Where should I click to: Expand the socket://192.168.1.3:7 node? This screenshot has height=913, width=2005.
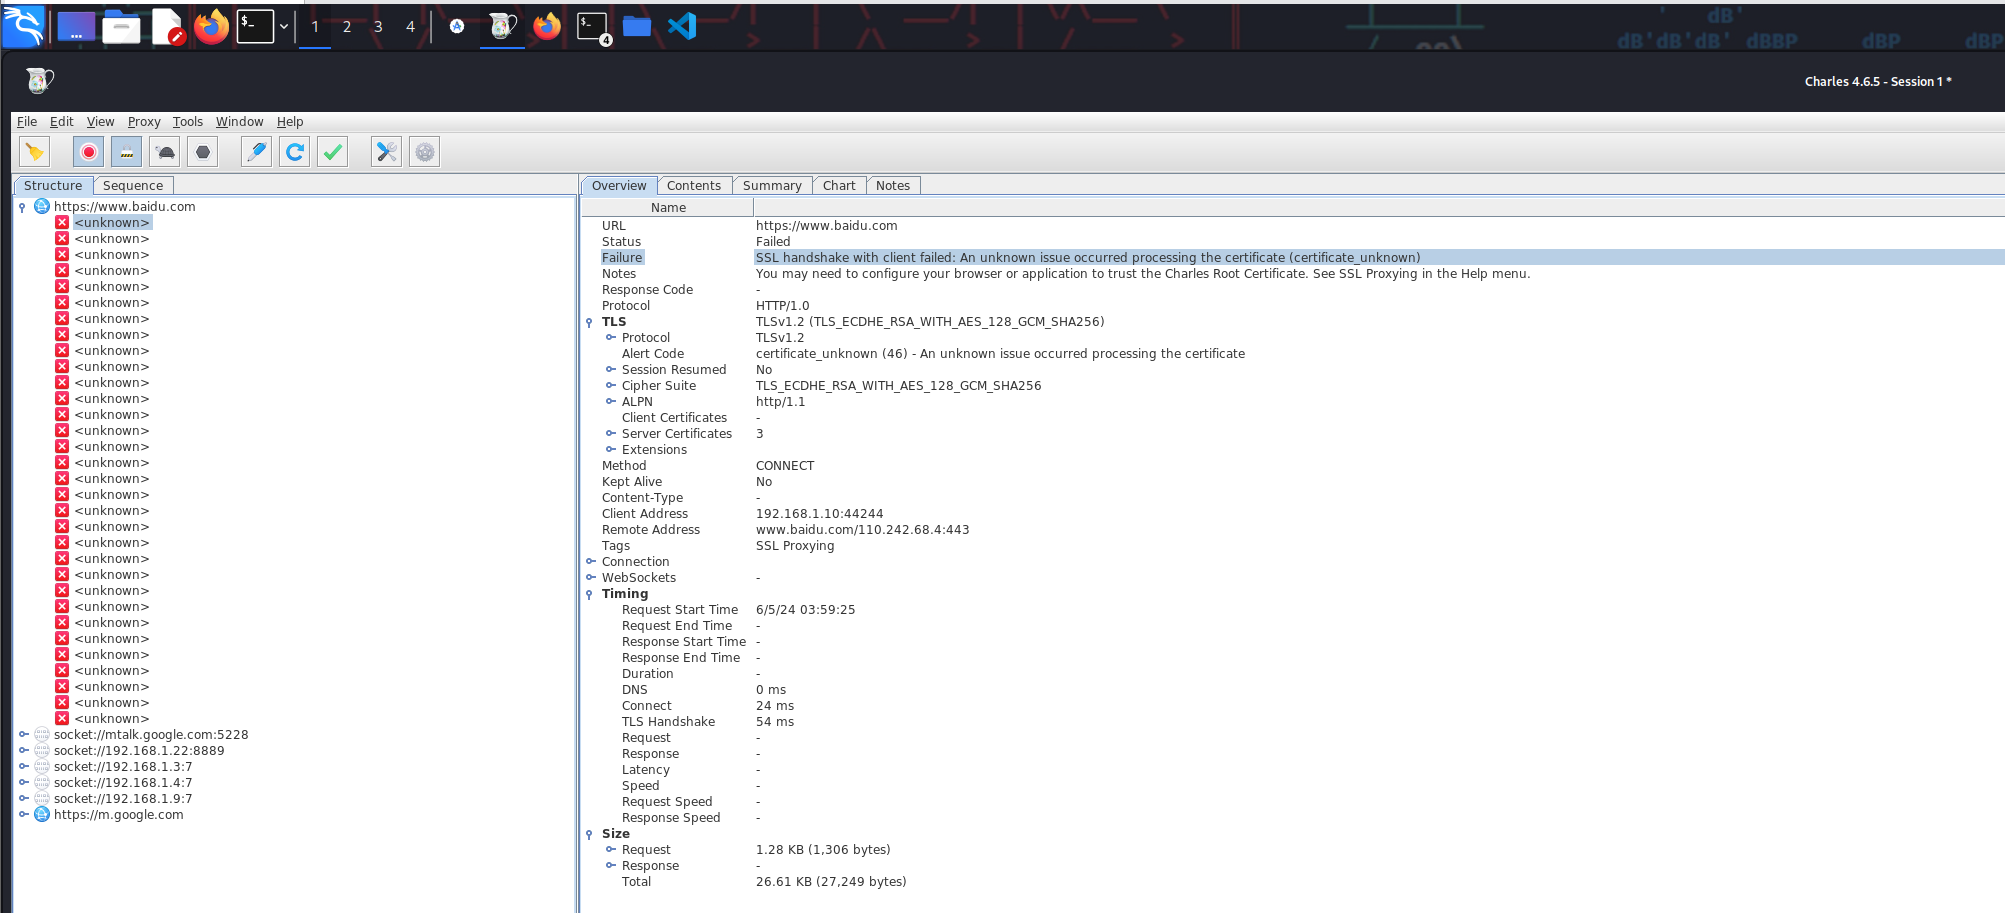coord(23,767)
